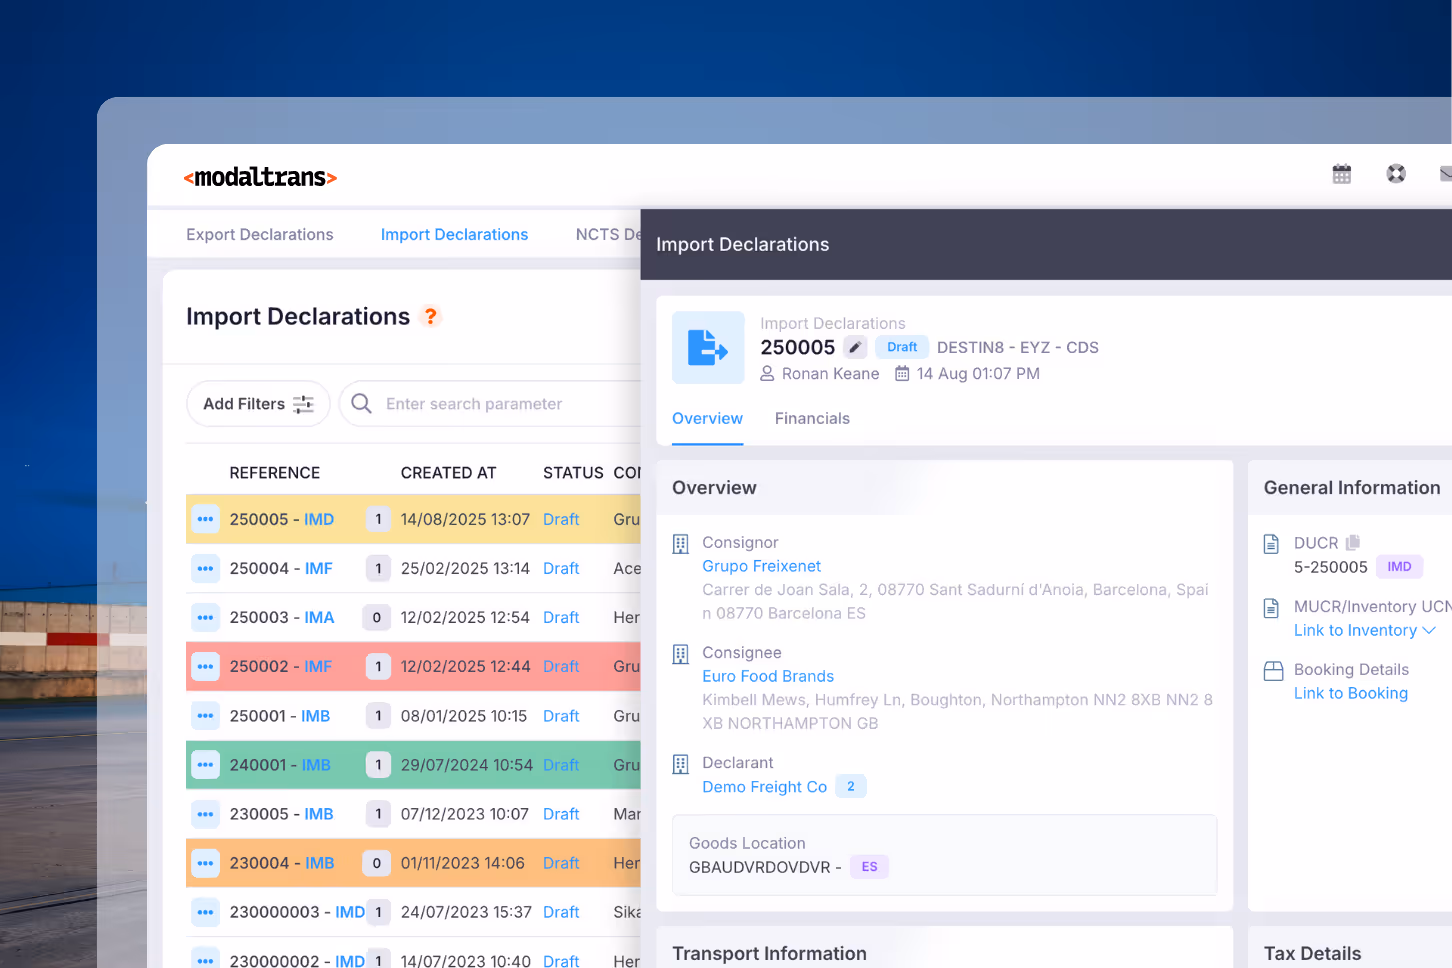Screen dimensions: 1452x968
Task: Click the Draft status badge on 250005
Action: (x=902, y=347)
